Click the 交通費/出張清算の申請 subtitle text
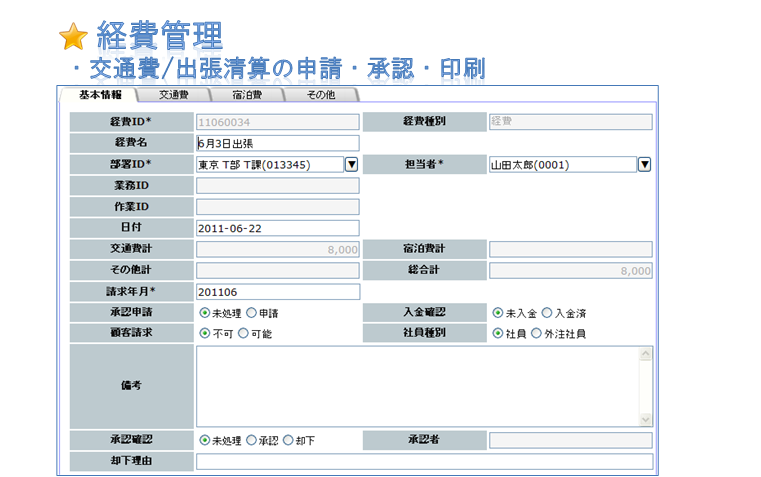 click(216, 68)
